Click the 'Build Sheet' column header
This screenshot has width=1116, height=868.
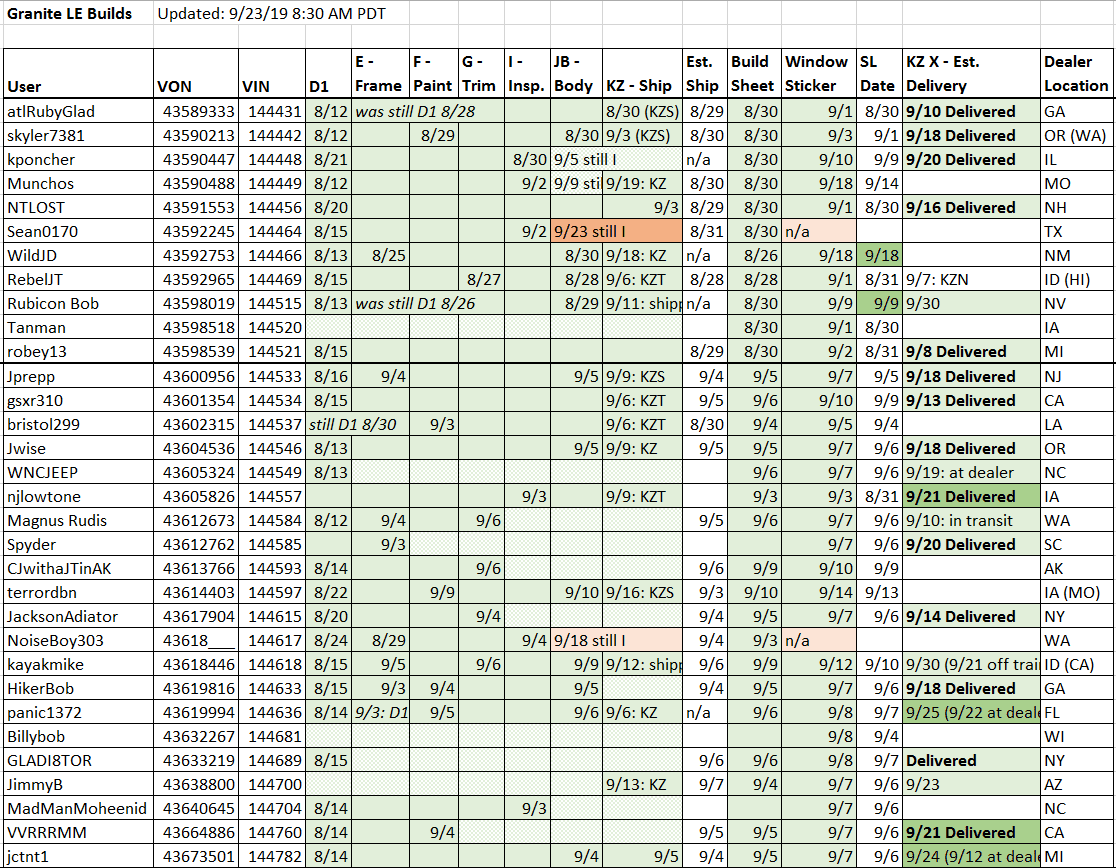coord(754,73)
